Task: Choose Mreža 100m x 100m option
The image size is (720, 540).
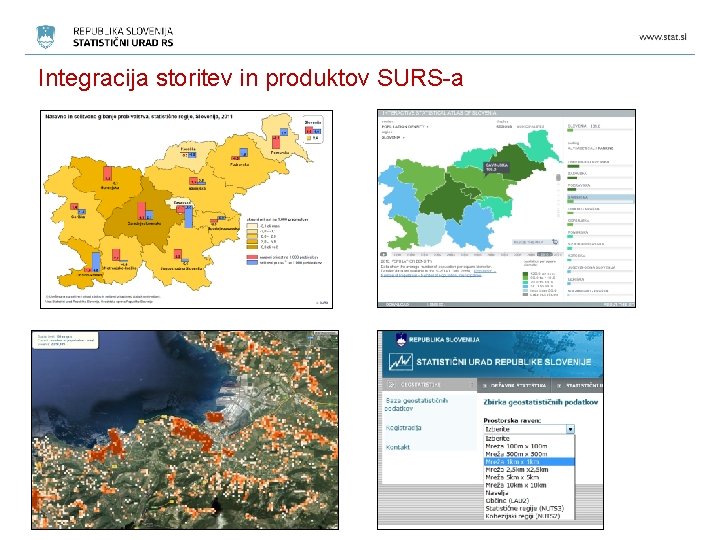Action: tap(529, 446)
